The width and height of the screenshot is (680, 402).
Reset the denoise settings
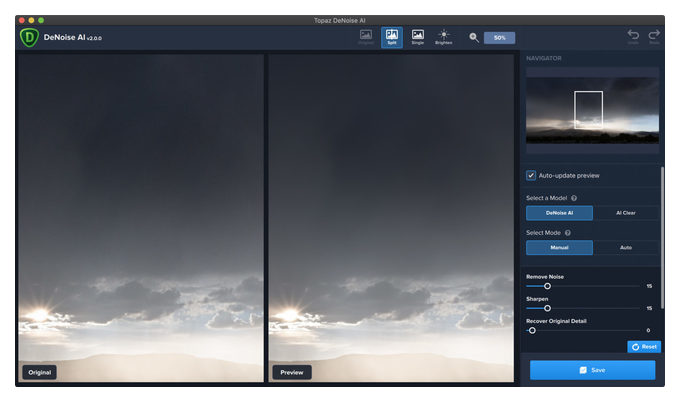(644, 347)
